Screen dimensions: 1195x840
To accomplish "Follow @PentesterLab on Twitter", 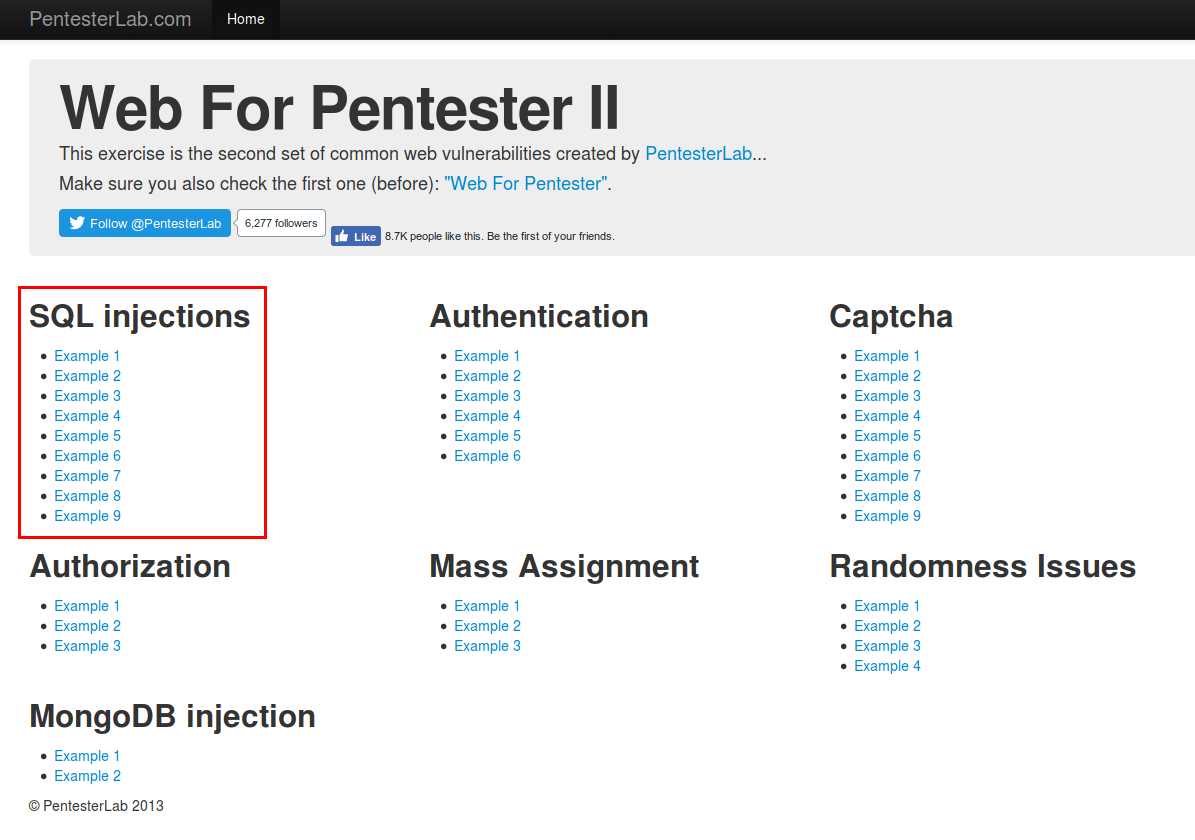I will click(x=145, y=223).
